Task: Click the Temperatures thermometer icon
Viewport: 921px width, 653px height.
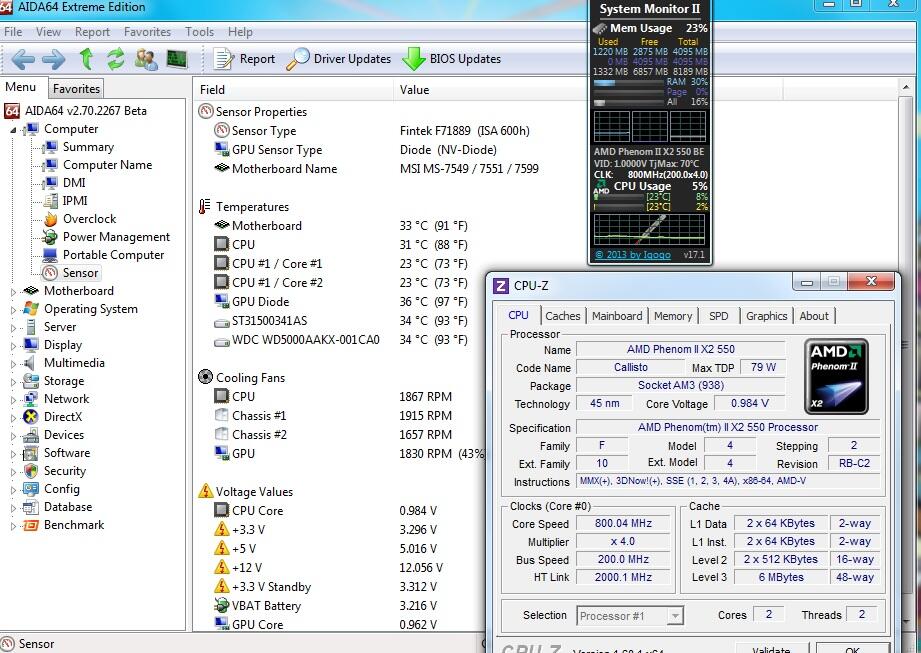Action: click(x=204, y=207)
